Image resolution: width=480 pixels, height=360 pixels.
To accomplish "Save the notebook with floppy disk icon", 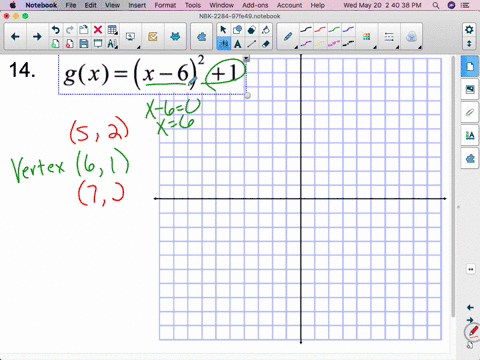I will pyautogui.click(x=83, y=44).
